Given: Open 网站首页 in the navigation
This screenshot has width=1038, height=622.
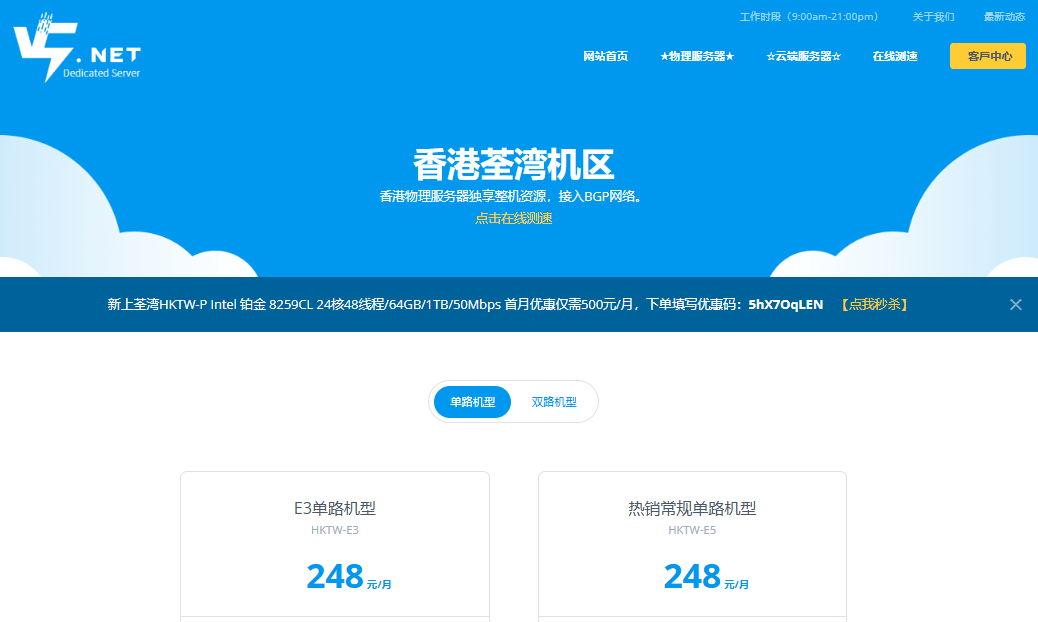Looking at the screenshot, I should pyautogui.click(x=605, y=56).
